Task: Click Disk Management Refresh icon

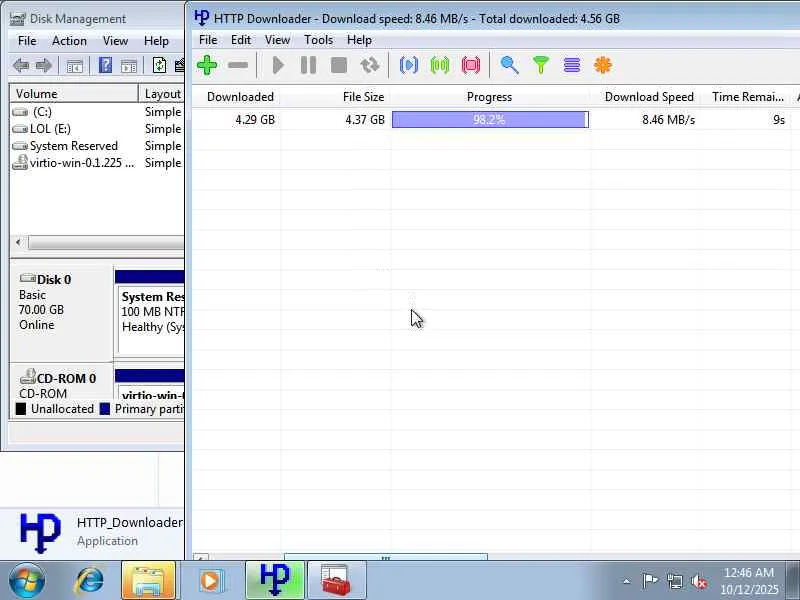Action: coord(159,65)
